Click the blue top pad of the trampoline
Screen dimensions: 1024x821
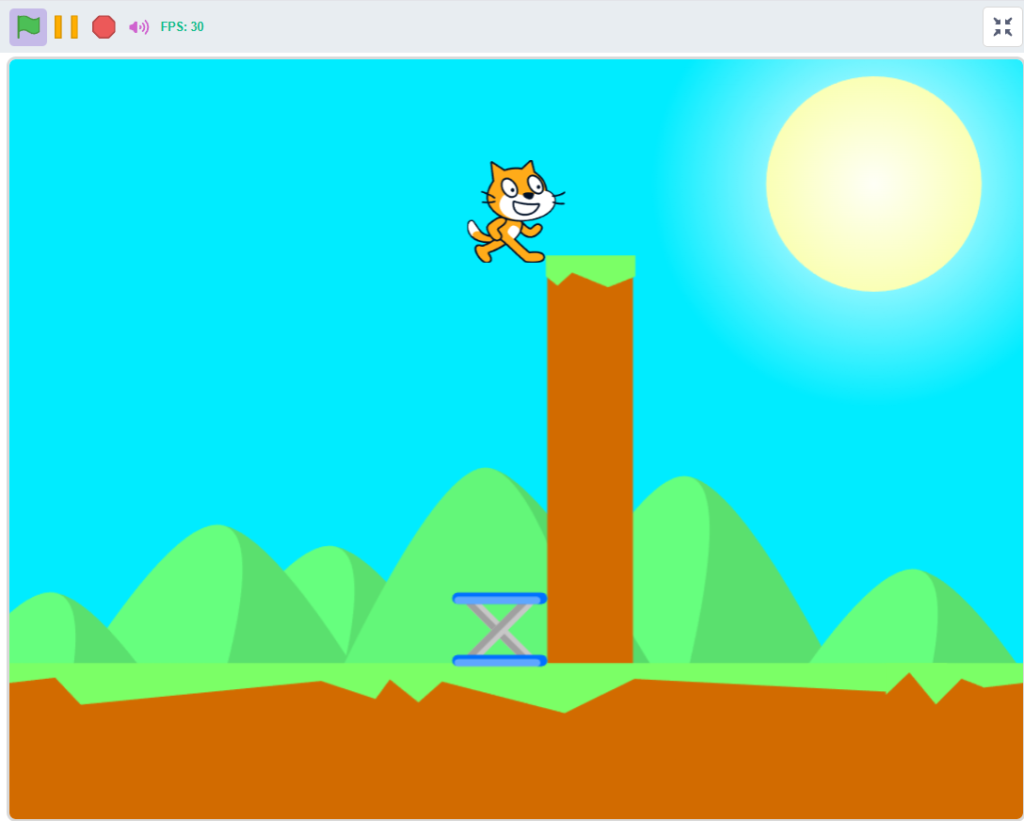499,598
